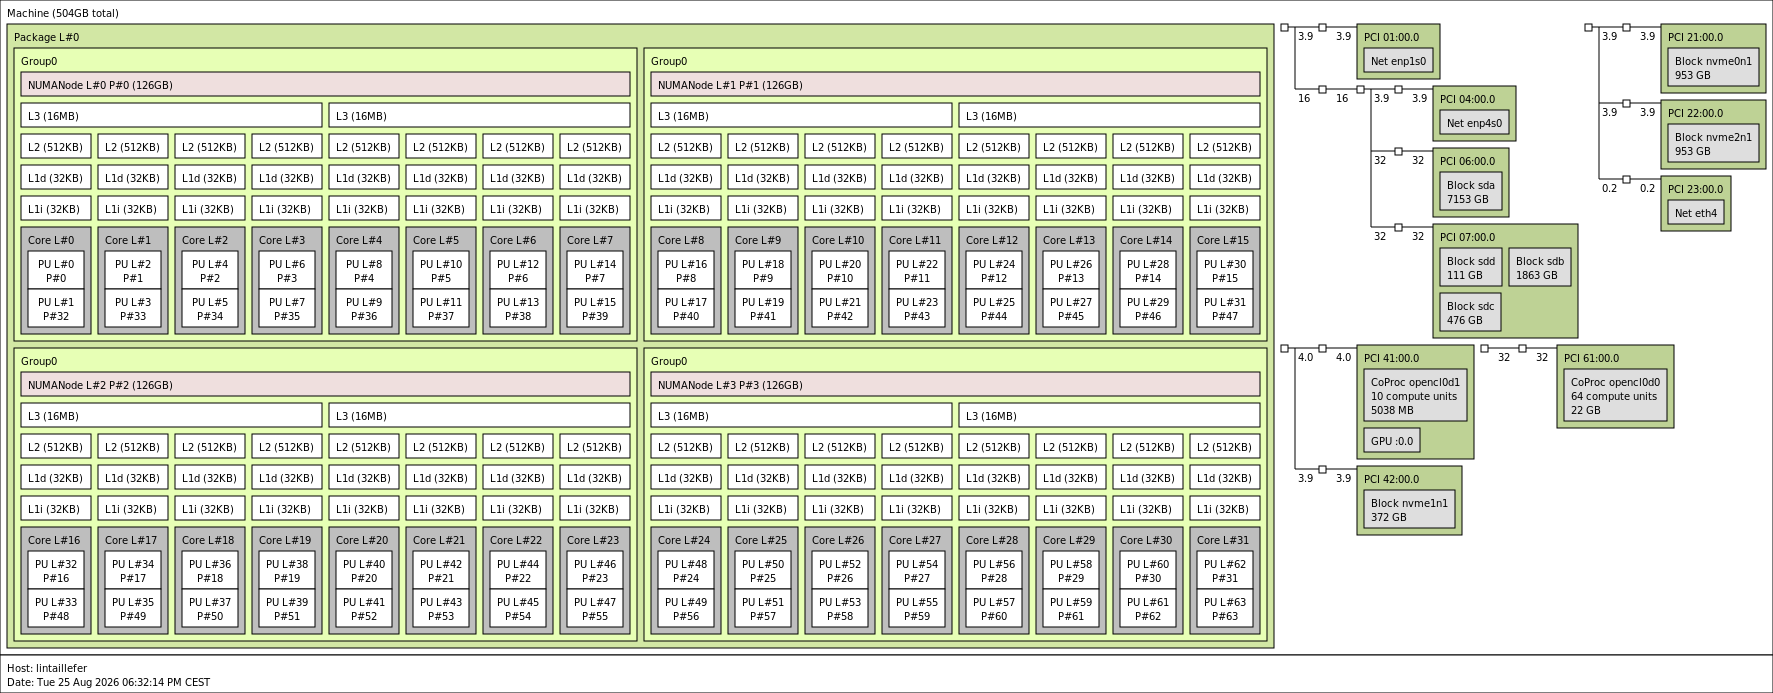Click the PCI 04:00.0 label
The height and width of the screenshot is (693, 1773).
pyautogui.click(x=1467, y=100)
